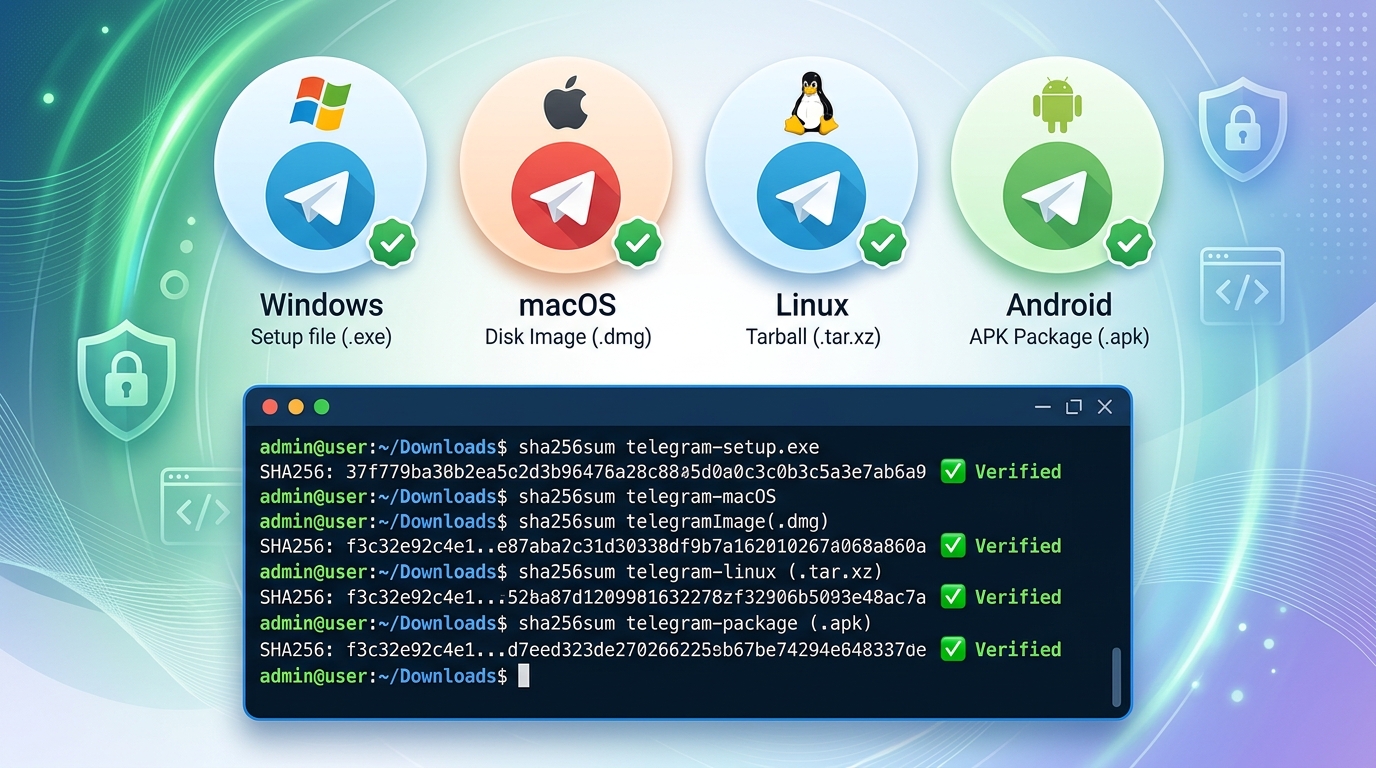Image resolution: width=1376 pixels, height=768 pixels.
Task: Click the green Android robot logo
Action: (x=1057, y=104)
